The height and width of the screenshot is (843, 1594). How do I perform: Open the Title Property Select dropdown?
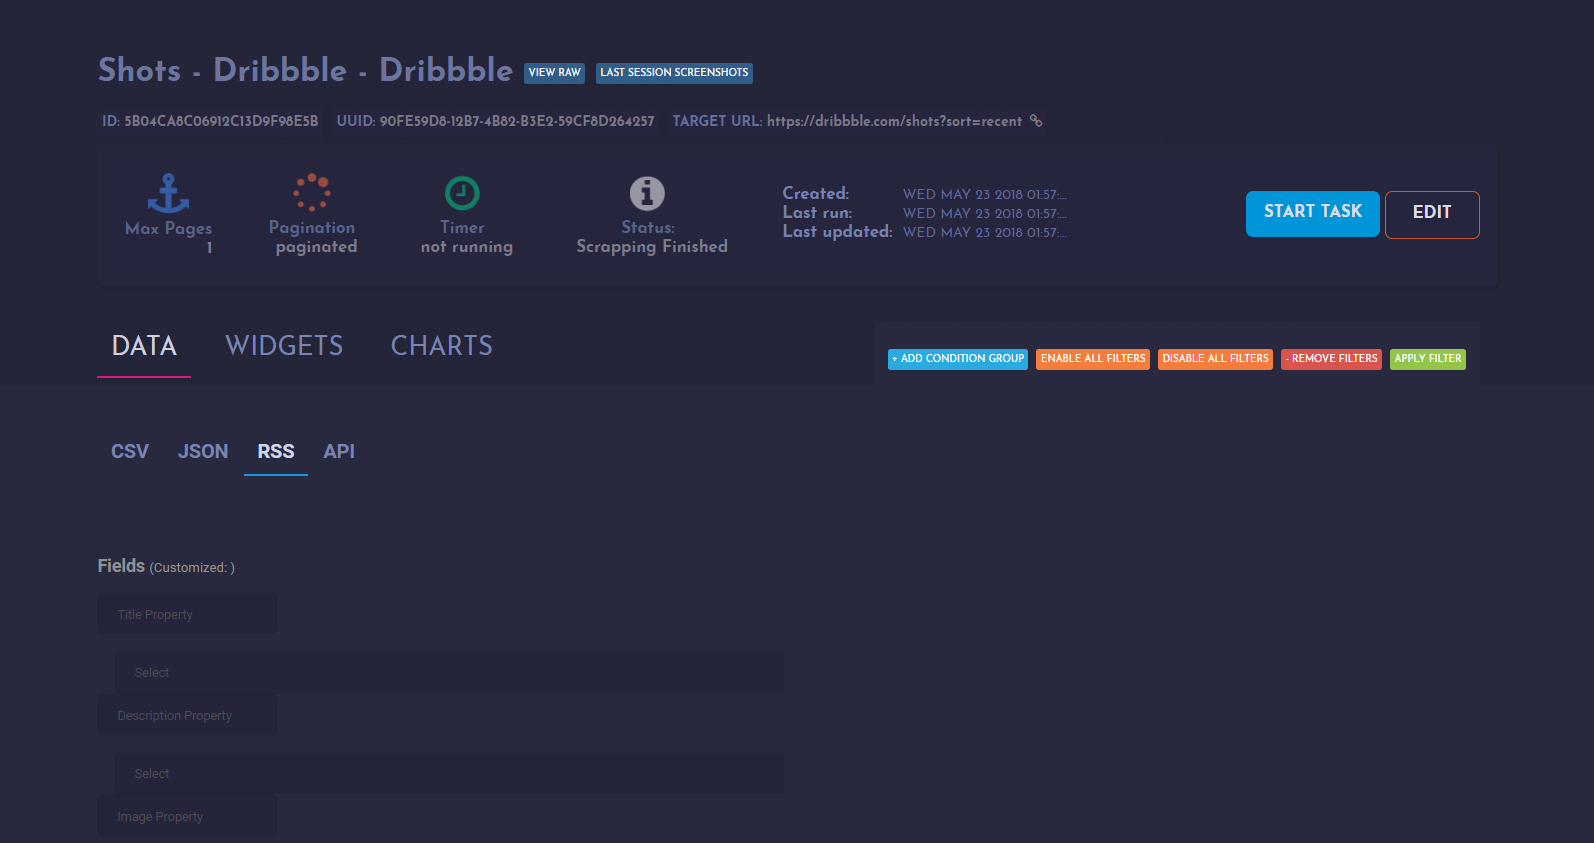coord(449,673)
